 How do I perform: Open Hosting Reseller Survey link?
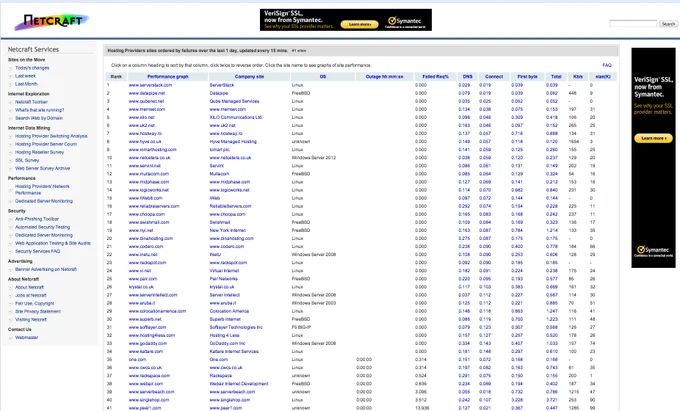tap(39, 152)
